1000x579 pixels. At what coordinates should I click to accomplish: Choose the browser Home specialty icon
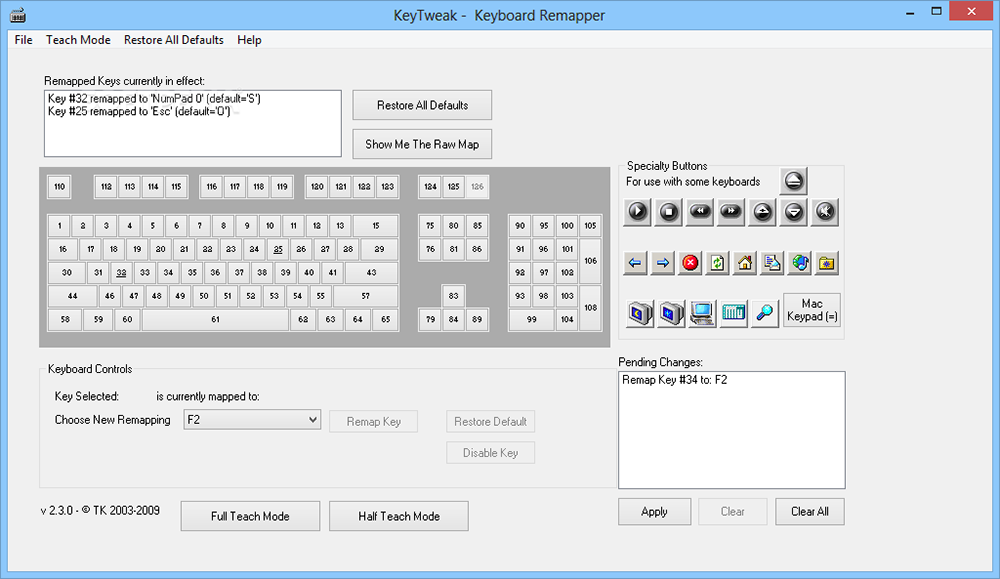[x=744, y=263]
